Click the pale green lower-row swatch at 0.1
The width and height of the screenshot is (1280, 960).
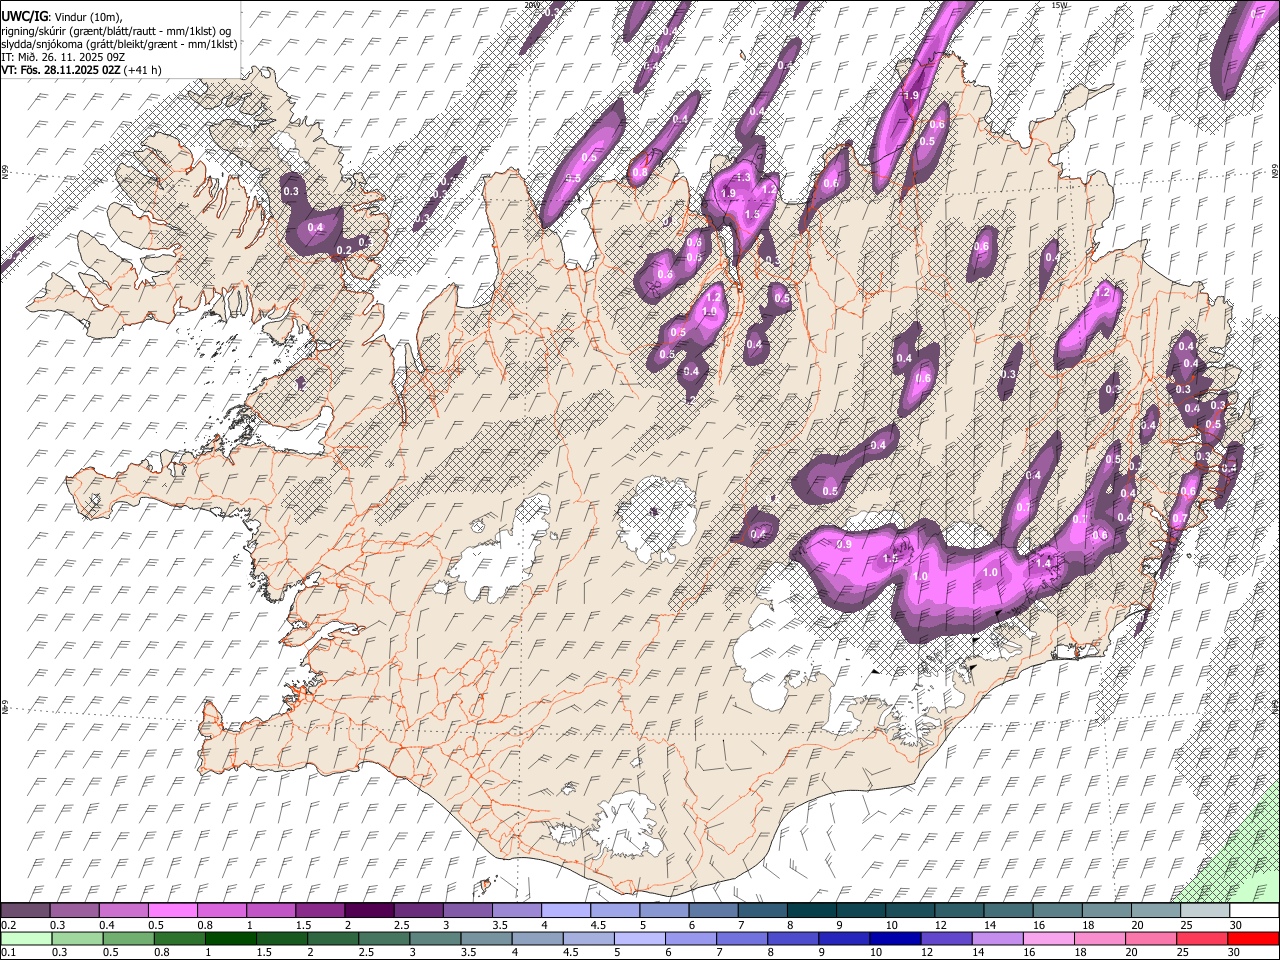click(26, 939)
